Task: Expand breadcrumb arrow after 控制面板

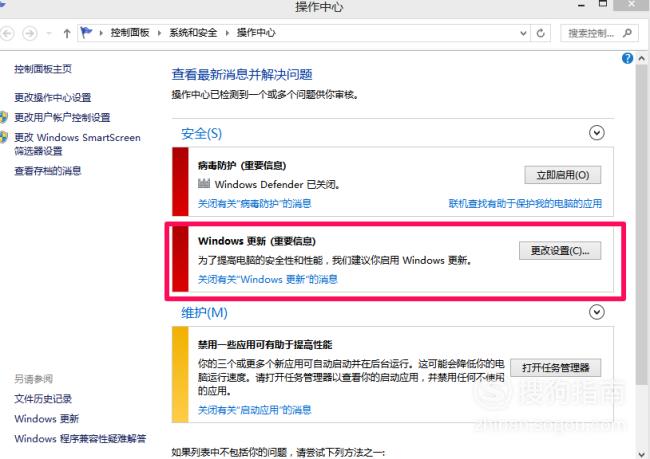Action: coord(159,33)
